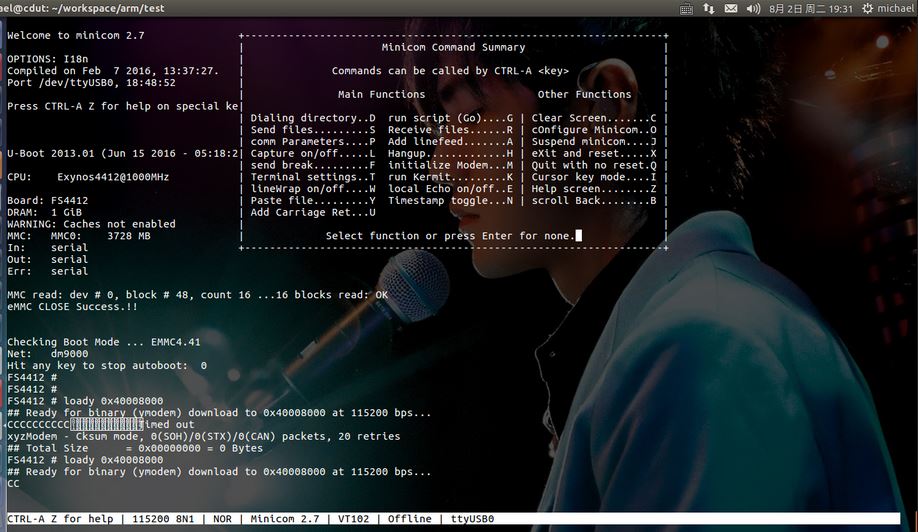918x532 pixels.
Task: Click the local Echo on/off entry
Action: [x=450, y=188]
